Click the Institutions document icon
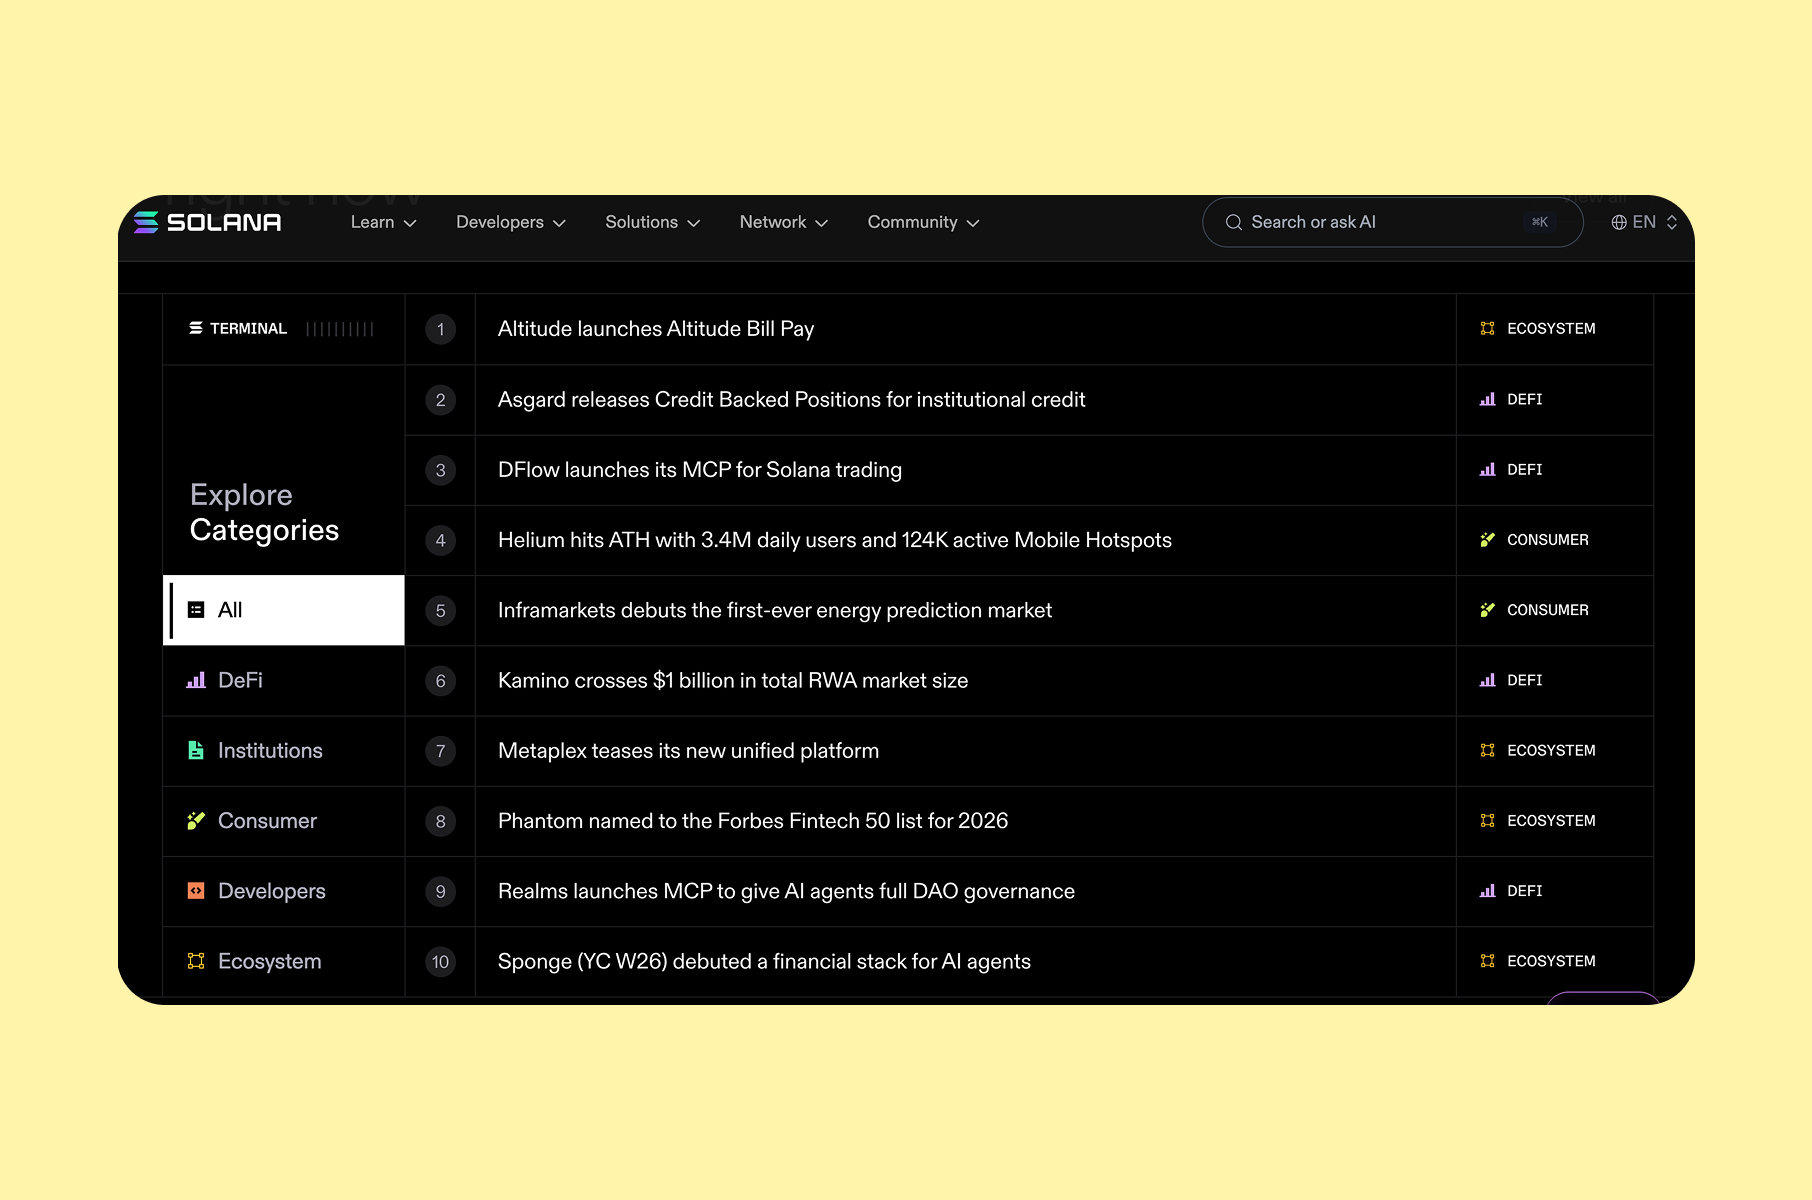The image size is (1812, 1200). point(196,750)
